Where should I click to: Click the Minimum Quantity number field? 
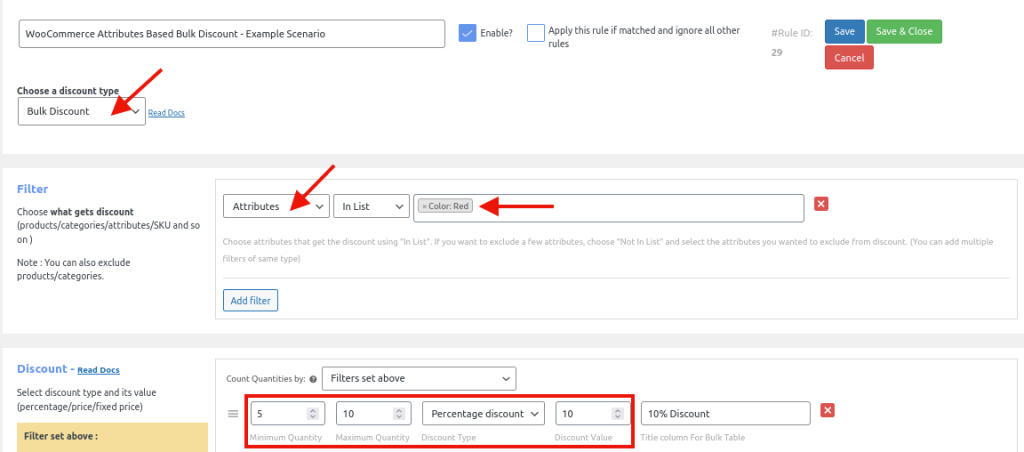279,413
